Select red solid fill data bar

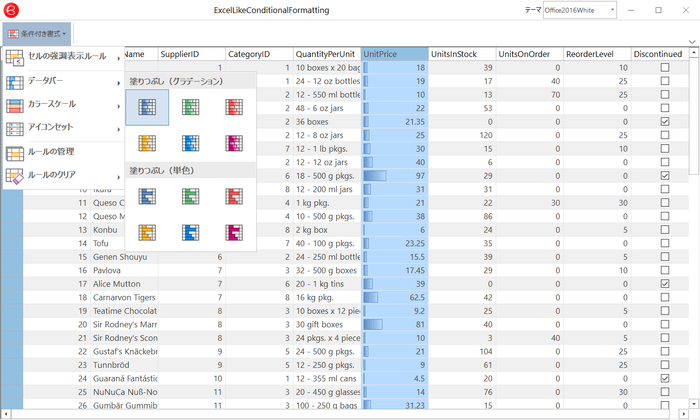(234, 196)
